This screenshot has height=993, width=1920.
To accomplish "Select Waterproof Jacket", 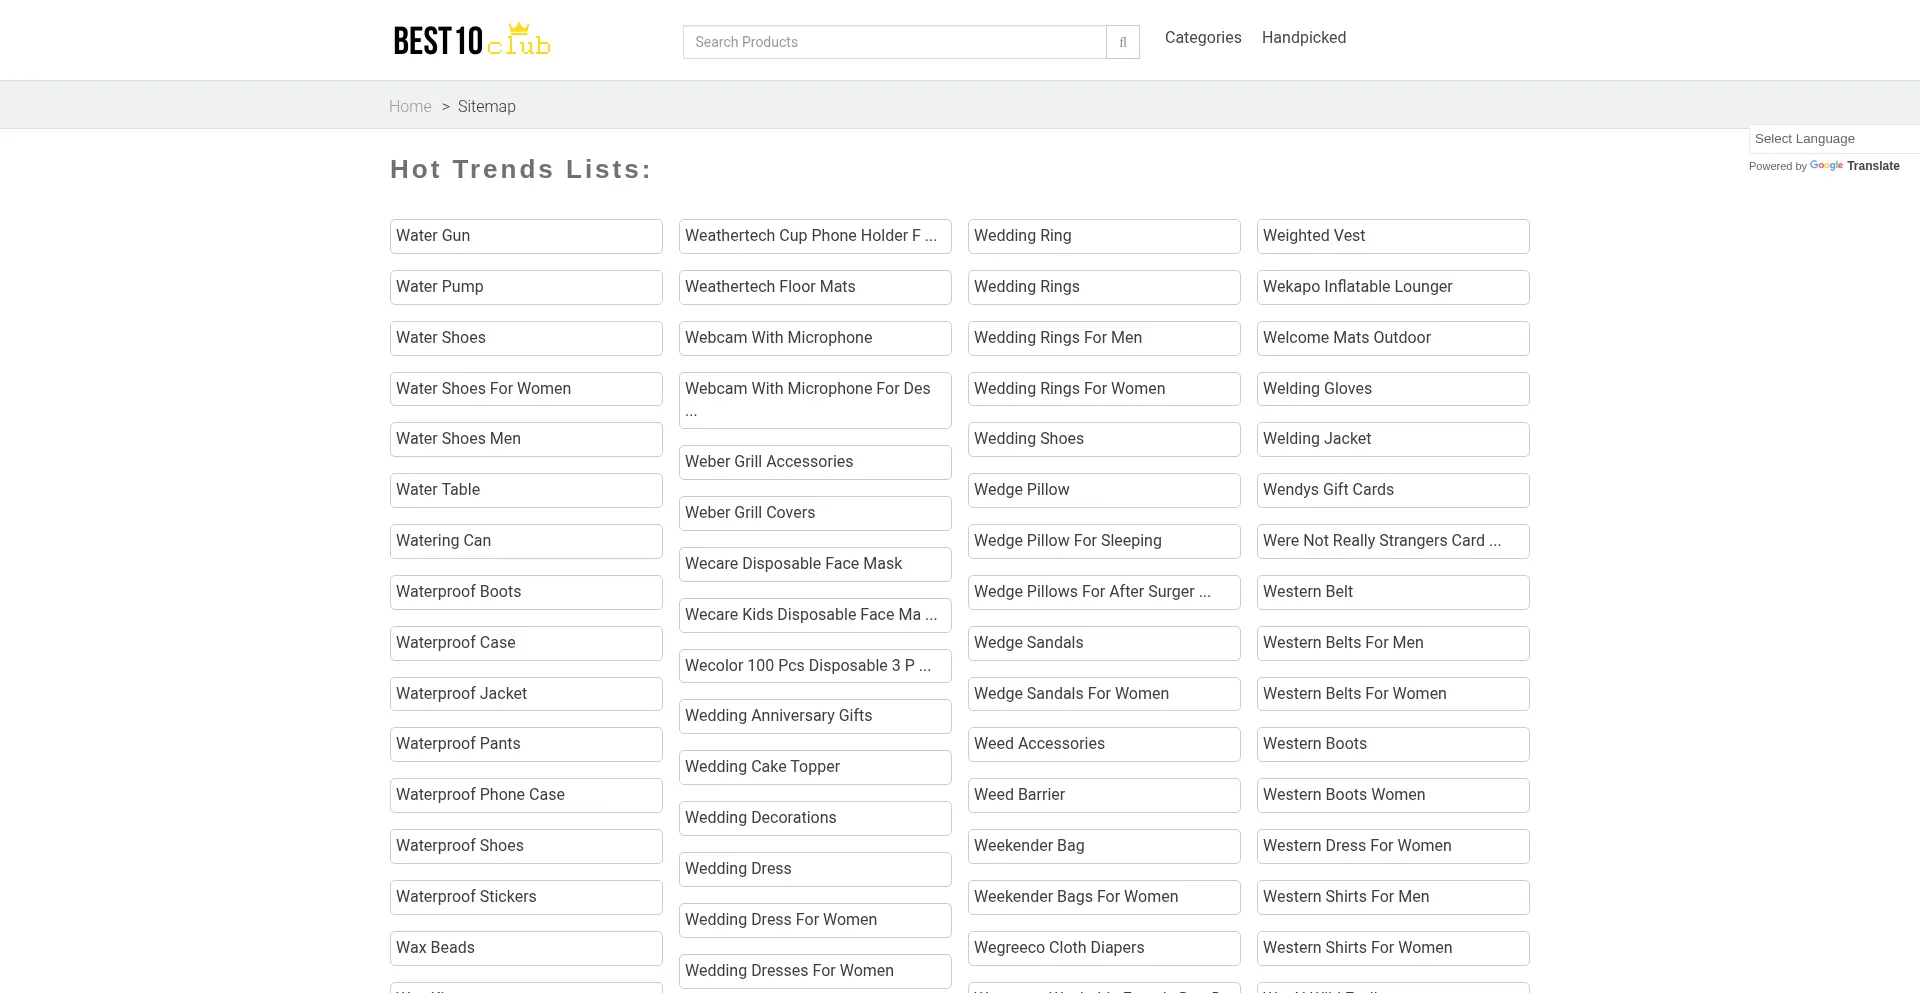I will coord(526,694).
